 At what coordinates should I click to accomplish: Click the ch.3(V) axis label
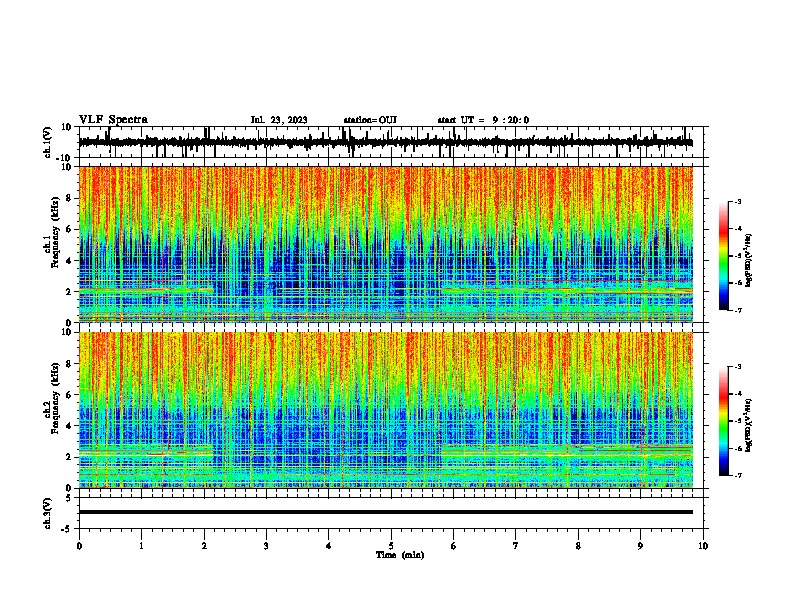pos(48,513)
